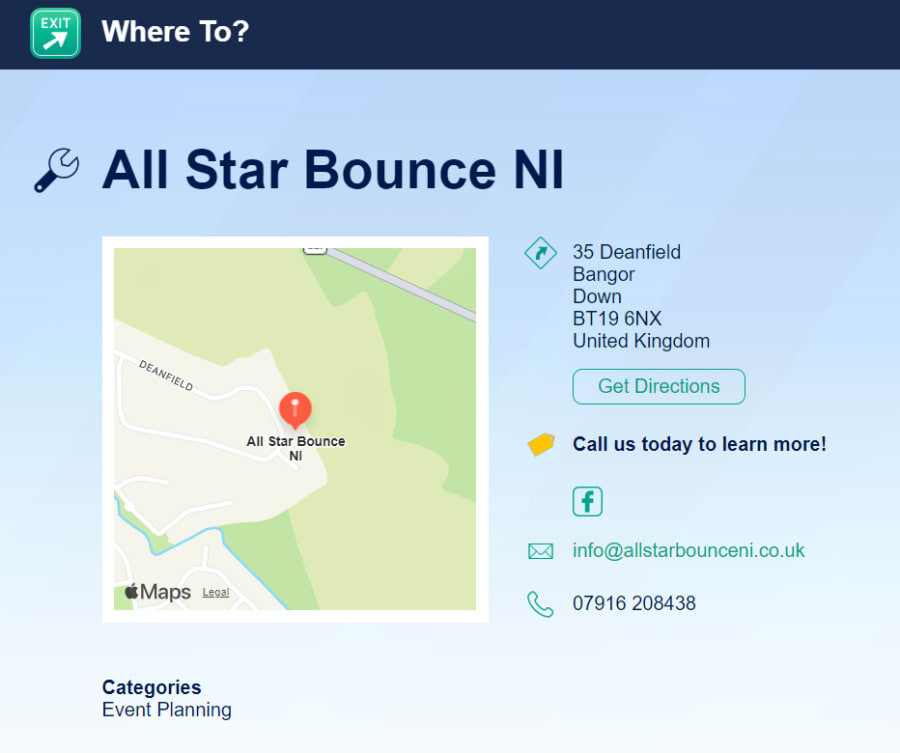Screen dimensions: 900x753
Task: Click the Deanfield street label on map
Action: point(166,375)
